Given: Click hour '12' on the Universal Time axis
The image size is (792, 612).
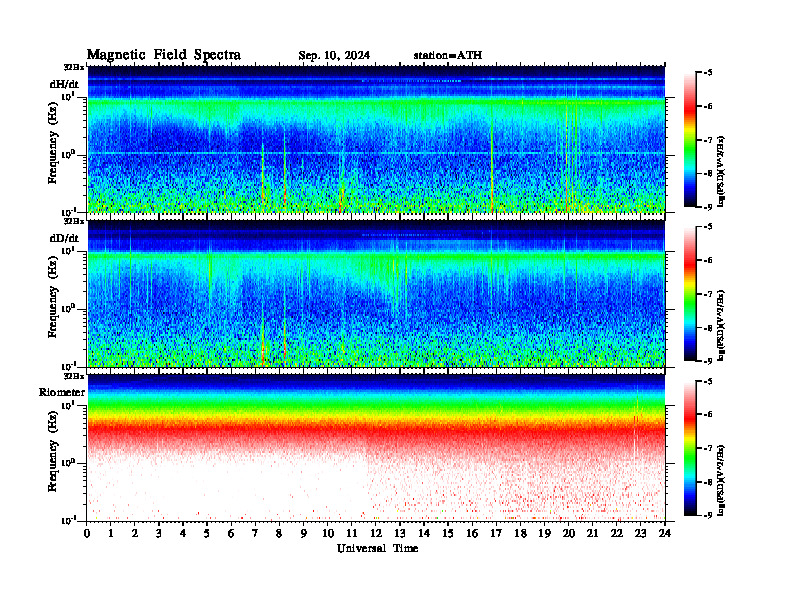Looking at the screenshot, I should pyautogui.click(x=376, y=533).
